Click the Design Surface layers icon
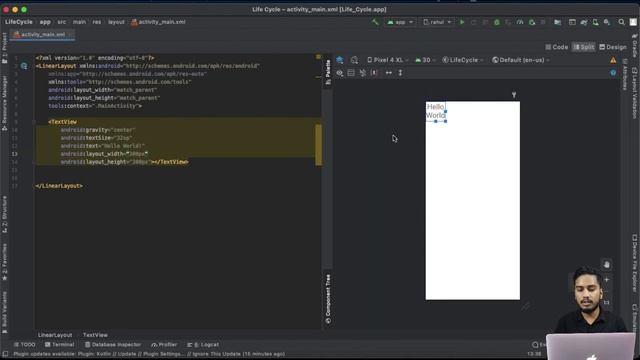 340,60
